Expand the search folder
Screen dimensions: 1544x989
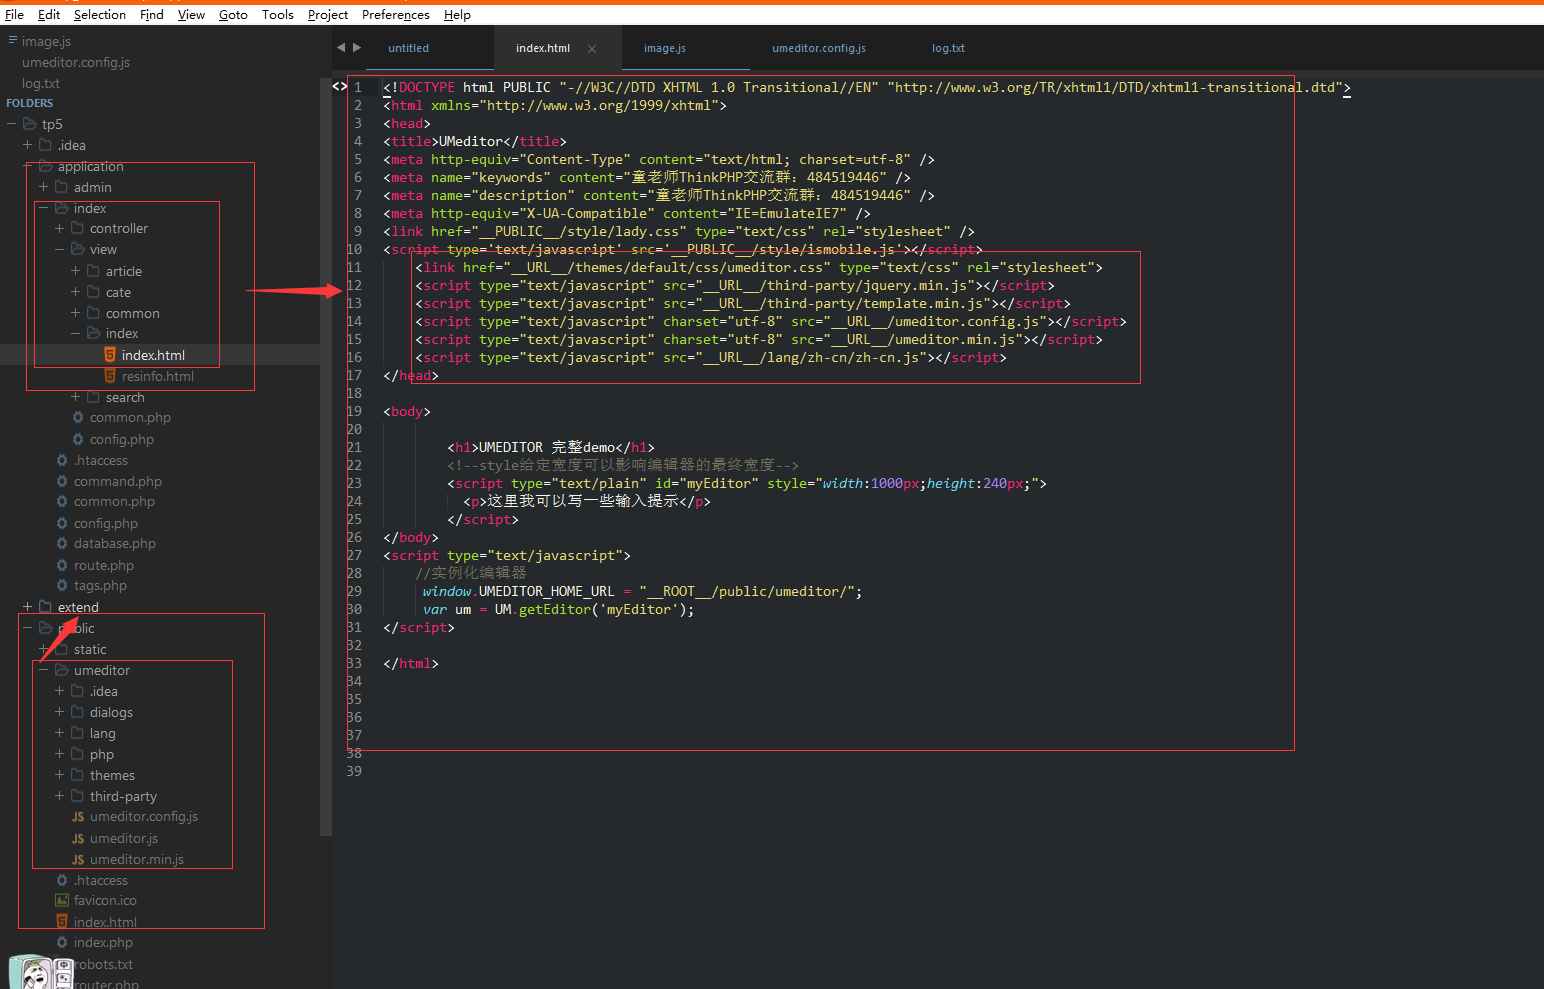[x=76, y=397]
